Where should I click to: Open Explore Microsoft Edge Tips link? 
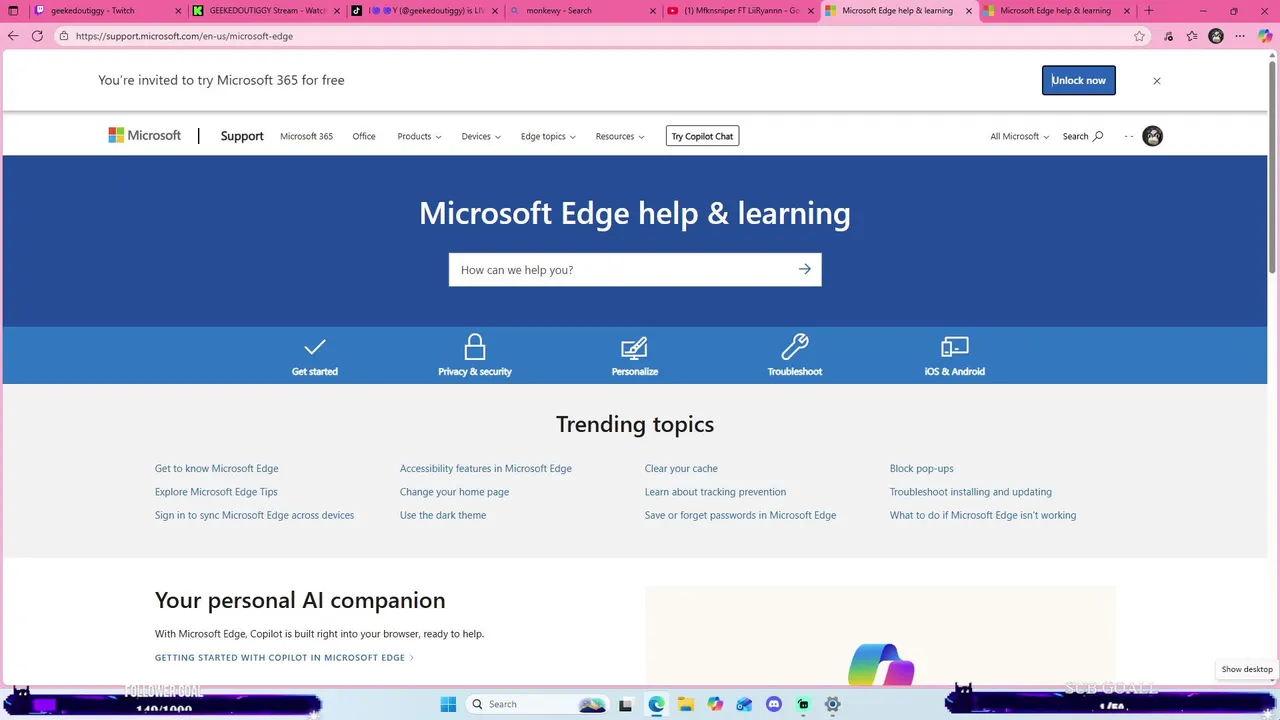click(216, 492)
